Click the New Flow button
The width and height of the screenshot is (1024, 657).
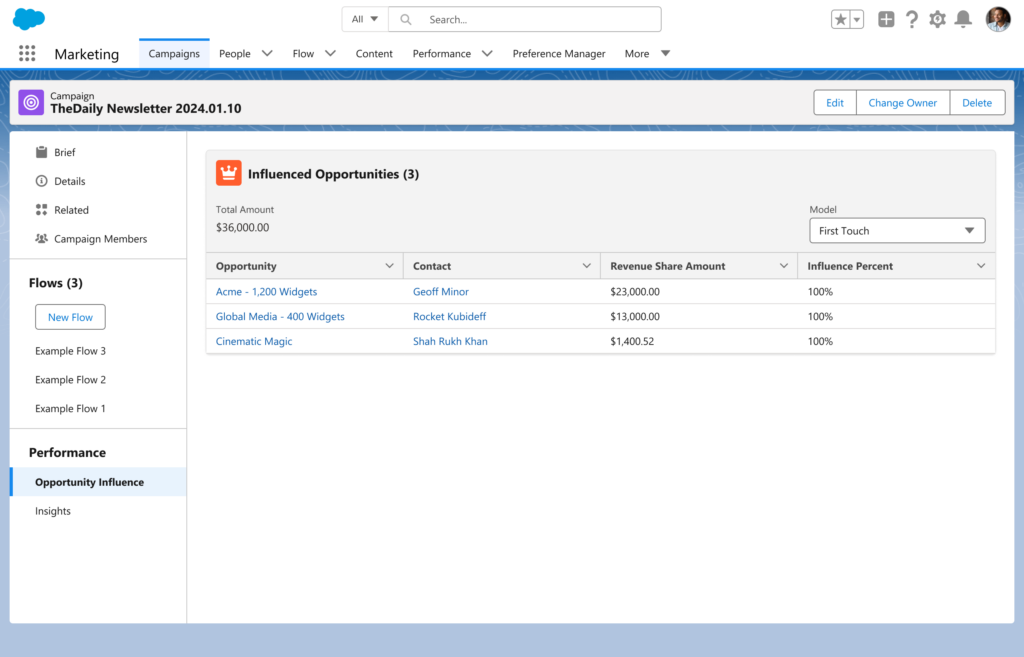[70, 317]
